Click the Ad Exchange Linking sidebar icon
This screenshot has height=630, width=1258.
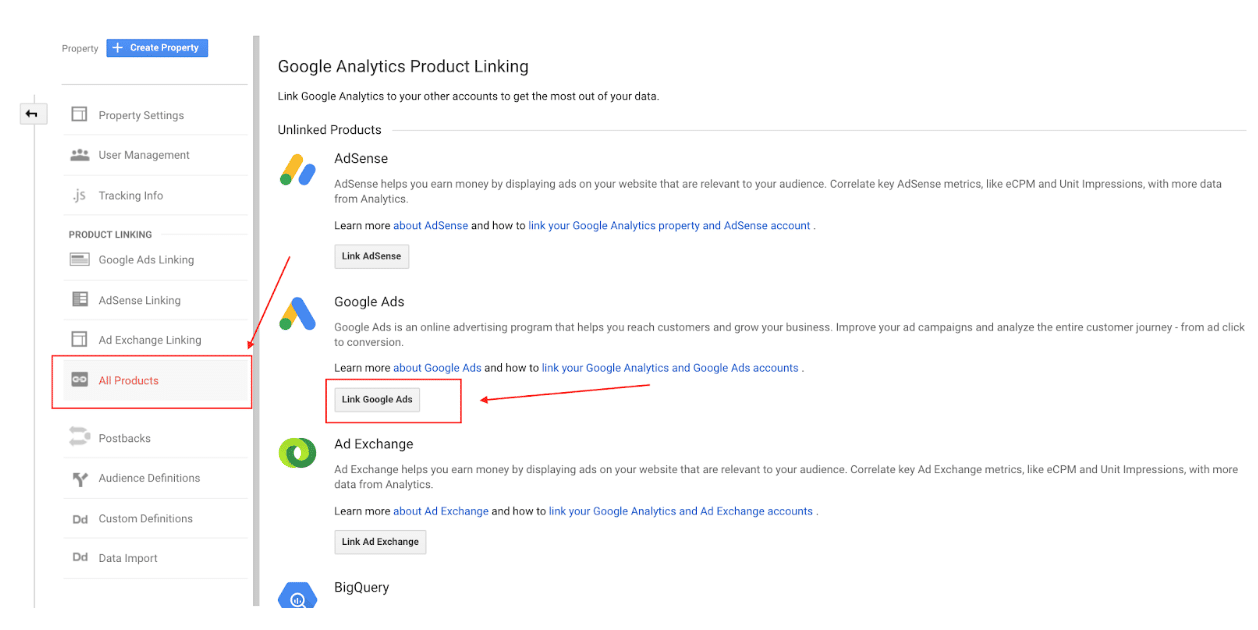click(x=79, y=340)
